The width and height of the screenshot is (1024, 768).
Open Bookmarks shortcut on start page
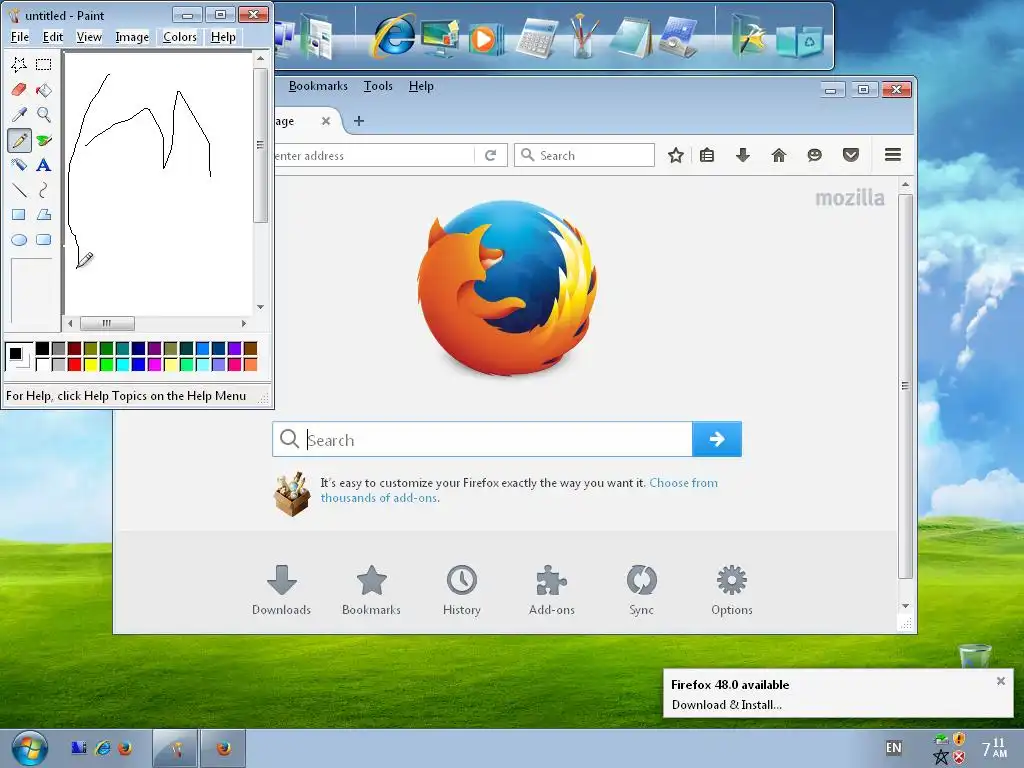click(x=372, y=590)
